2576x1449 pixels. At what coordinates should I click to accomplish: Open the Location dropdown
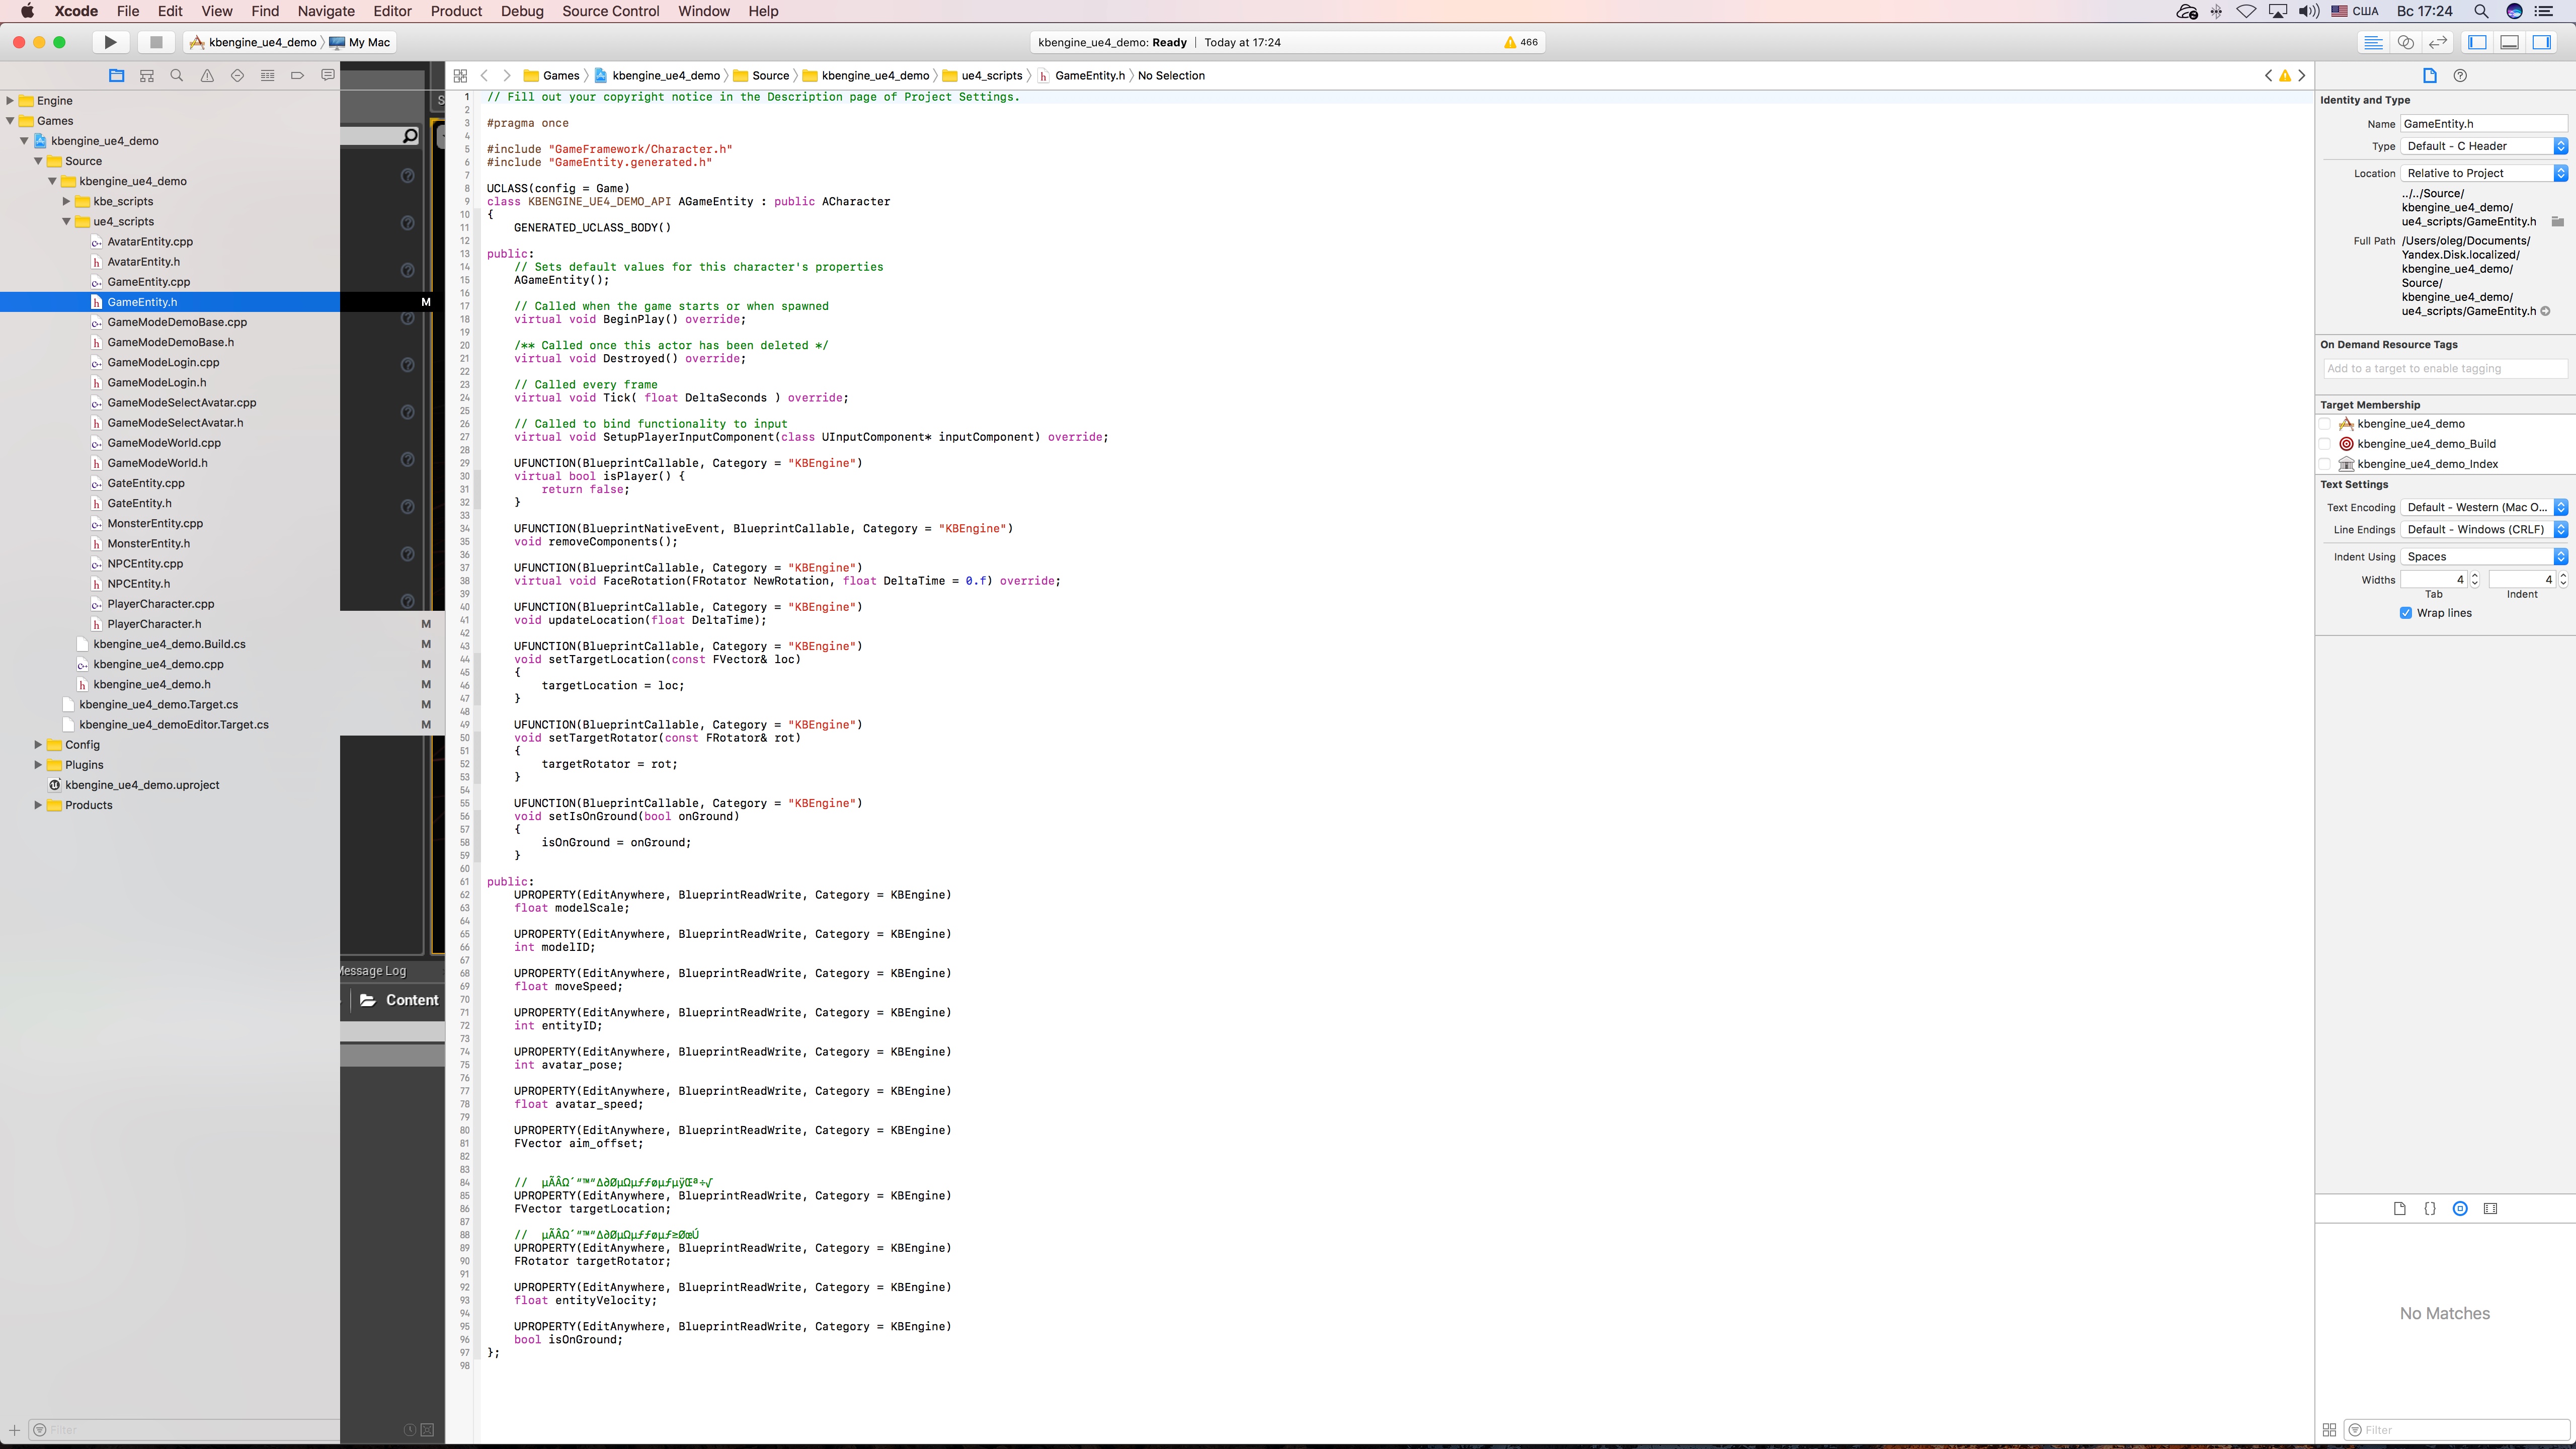pos(2484,173)
